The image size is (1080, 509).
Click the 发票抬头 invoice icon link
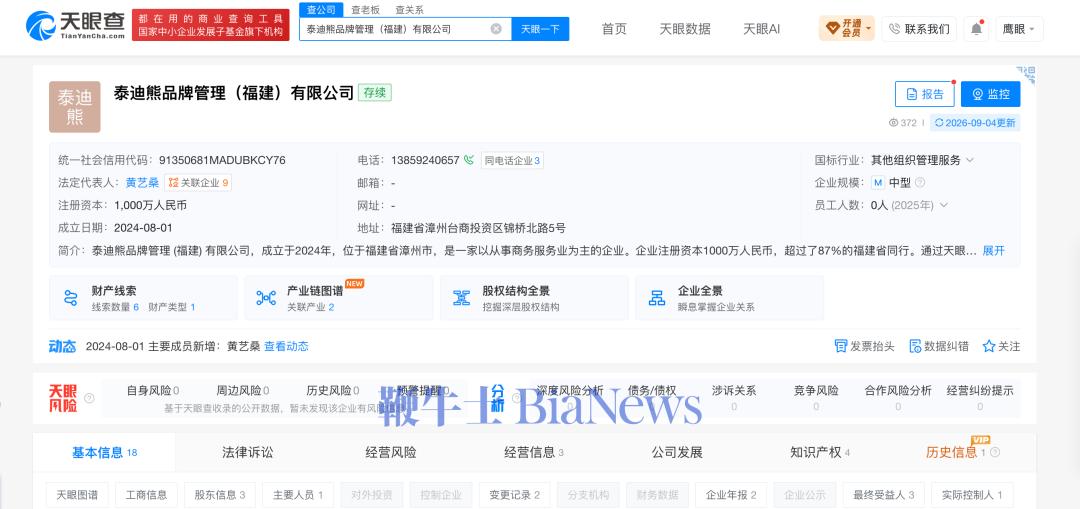tap(864, 346)
